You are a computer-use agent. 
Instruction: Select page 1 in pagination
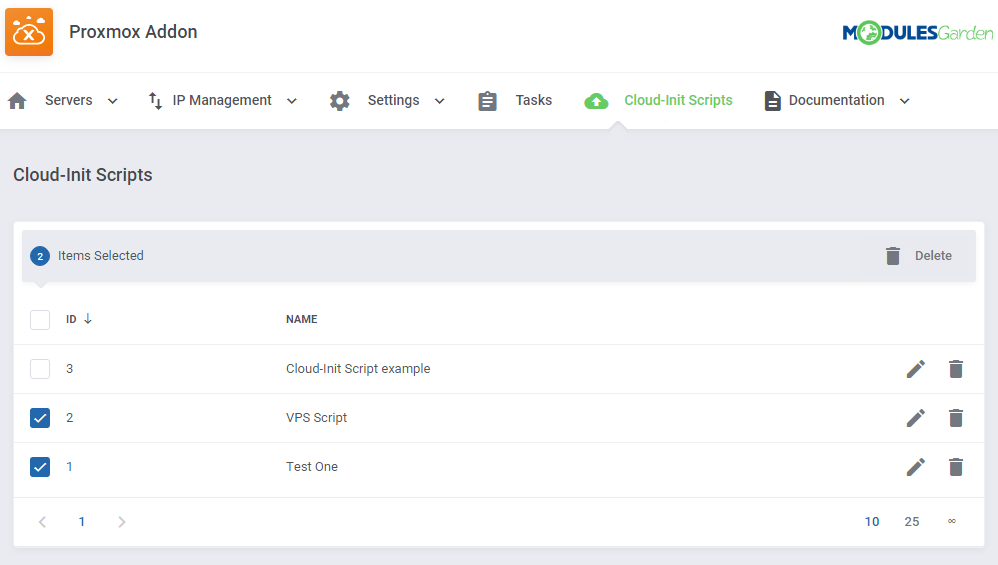[x=81, y=522]
